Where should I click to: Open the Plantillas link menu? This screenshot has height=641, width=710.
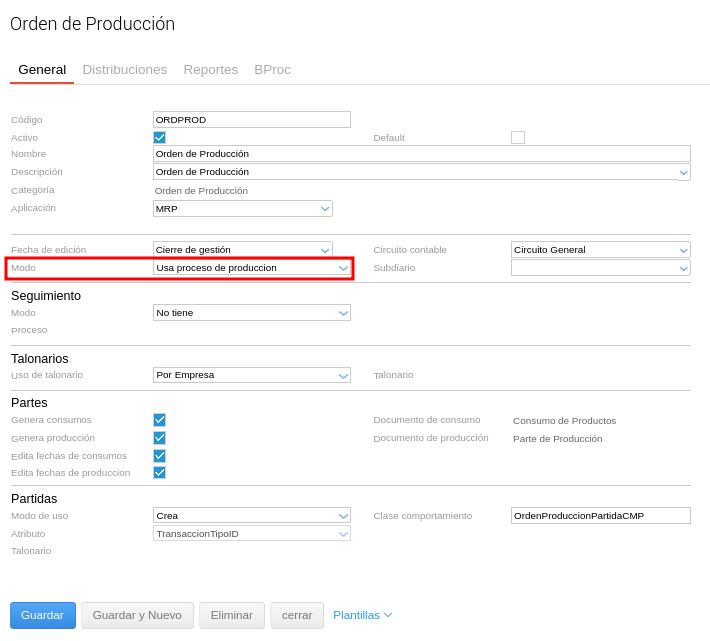362,615
